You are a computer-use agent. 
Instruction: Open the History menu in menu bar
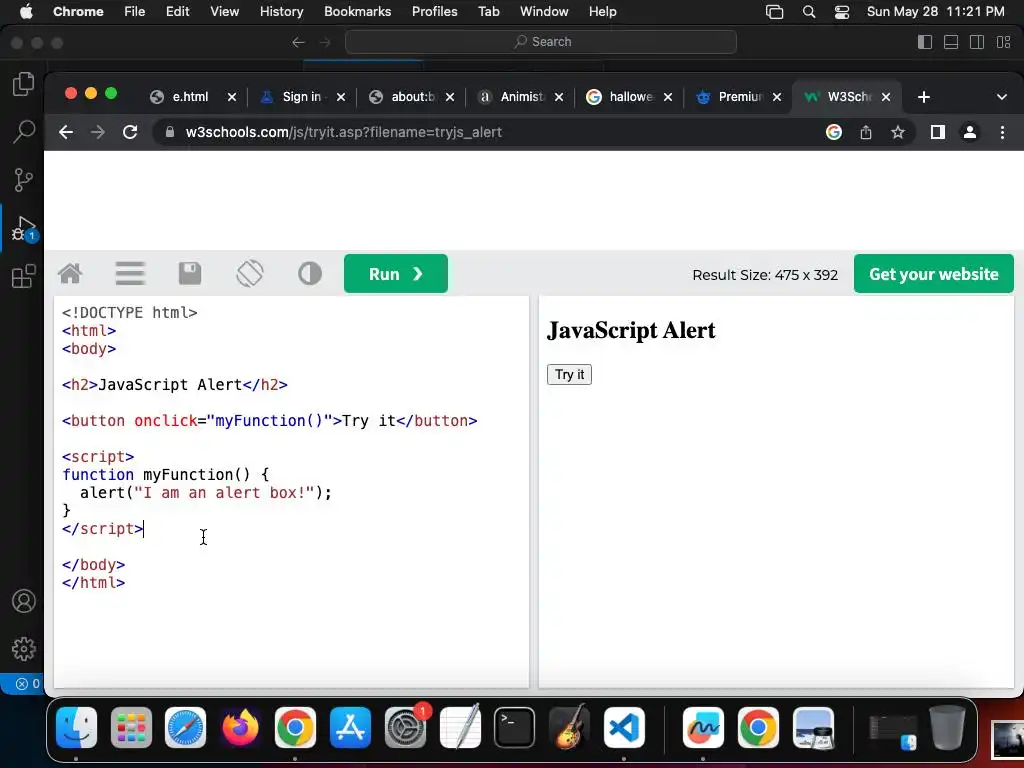281,11
